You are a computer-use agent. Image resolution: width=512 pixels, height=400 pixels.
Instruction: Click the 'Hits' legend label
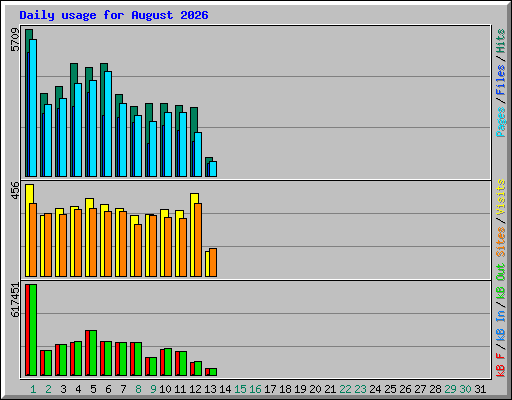coord(500,41)
